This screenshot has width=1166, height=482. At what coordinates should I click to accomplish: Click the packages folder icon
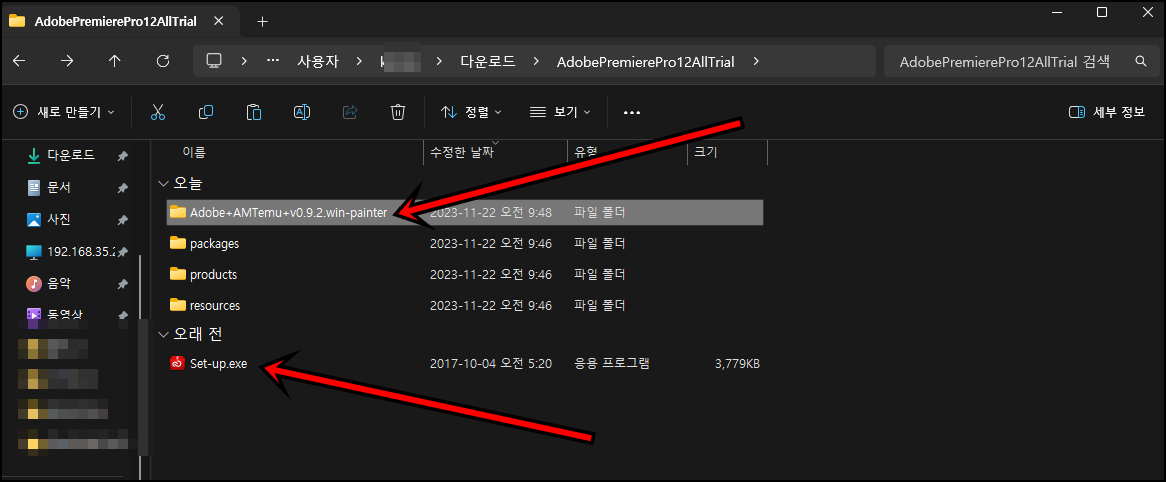pyautogui.click(x=177, y=243)
